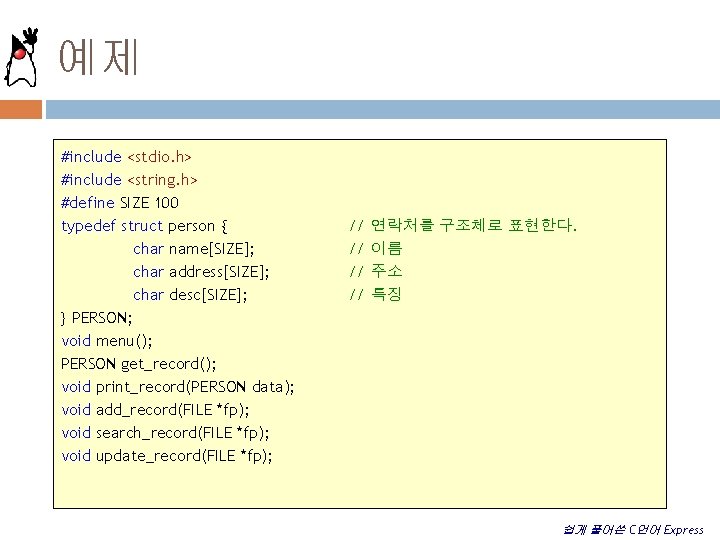Click the void search_record(FILE *fp); line
This screenshot has height=540, width=720.
[165, 433]
